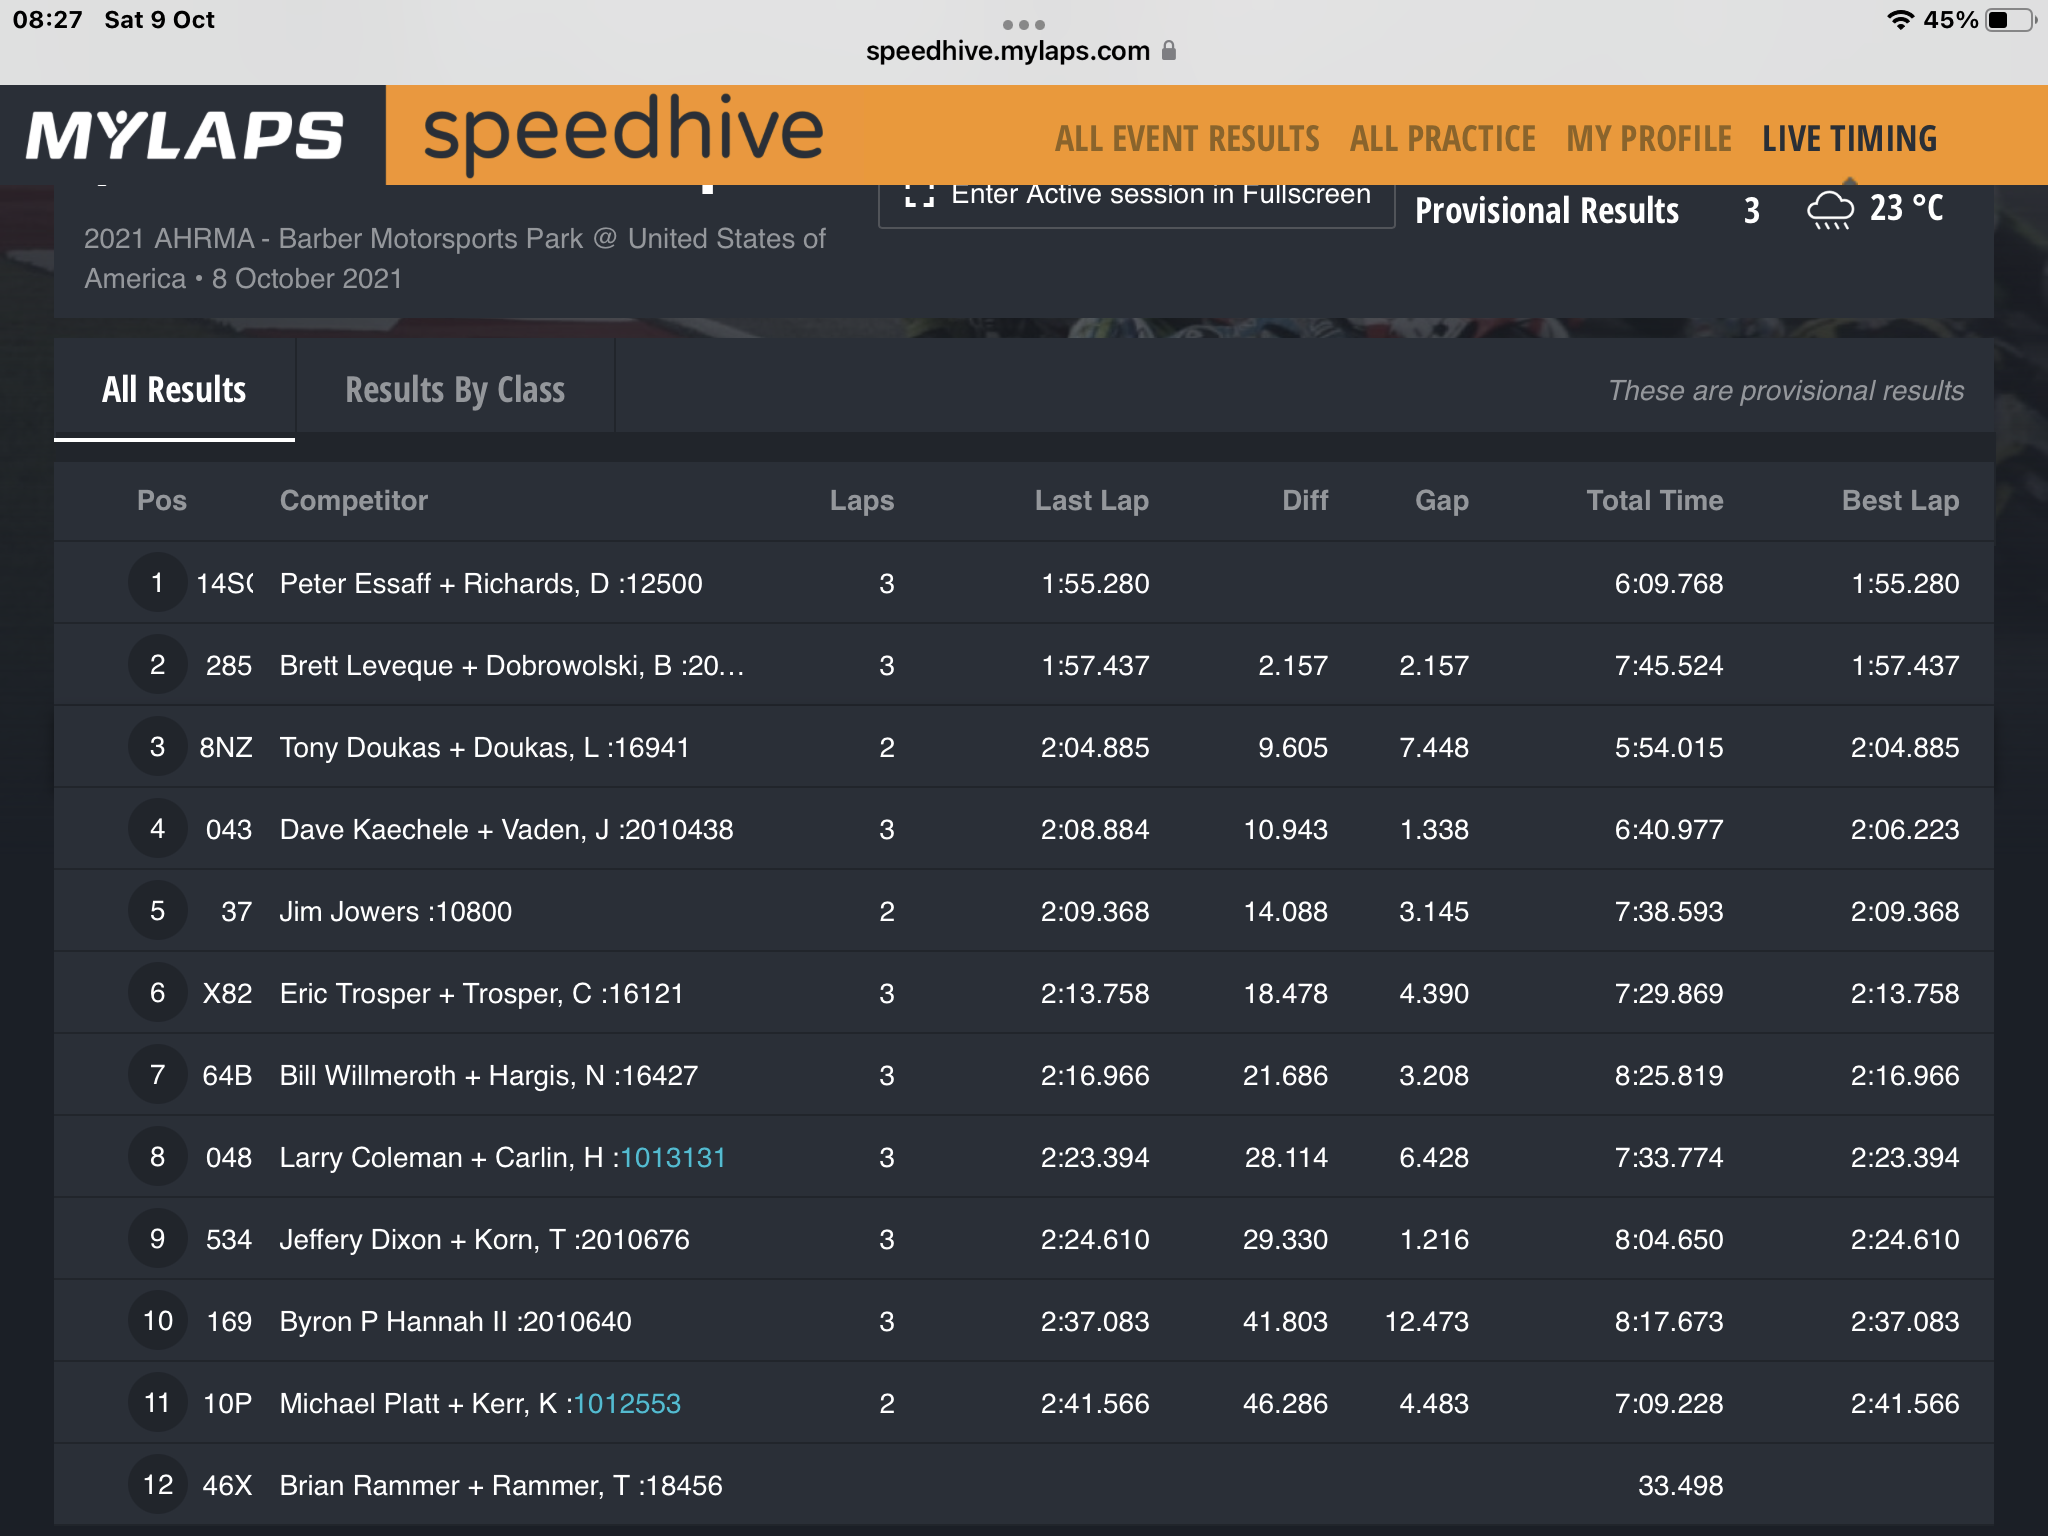This screenshot has height=1536, width=2048.
Task: Click the 23 °C temperature reading
Action: (1907, 209)
